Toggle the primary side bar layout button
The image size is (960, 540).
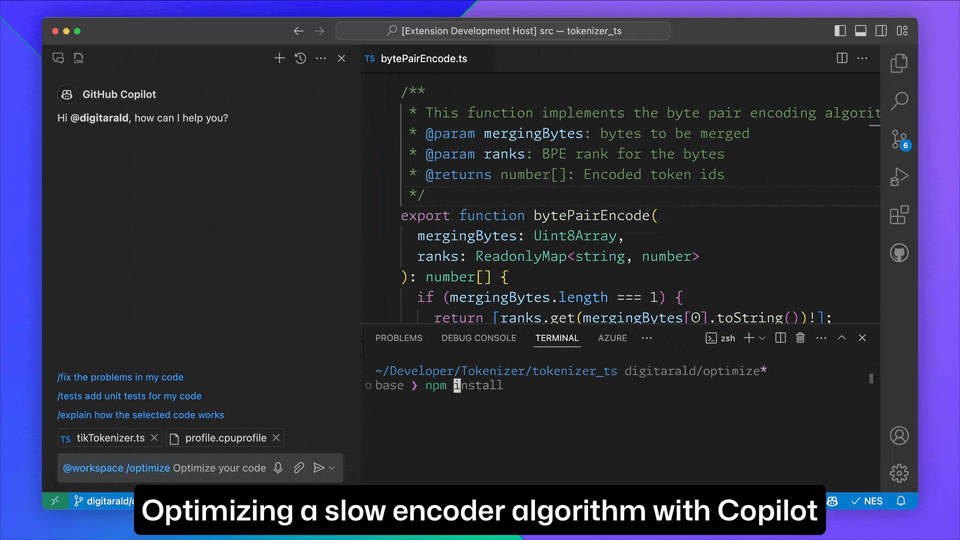tap(840, 31)
